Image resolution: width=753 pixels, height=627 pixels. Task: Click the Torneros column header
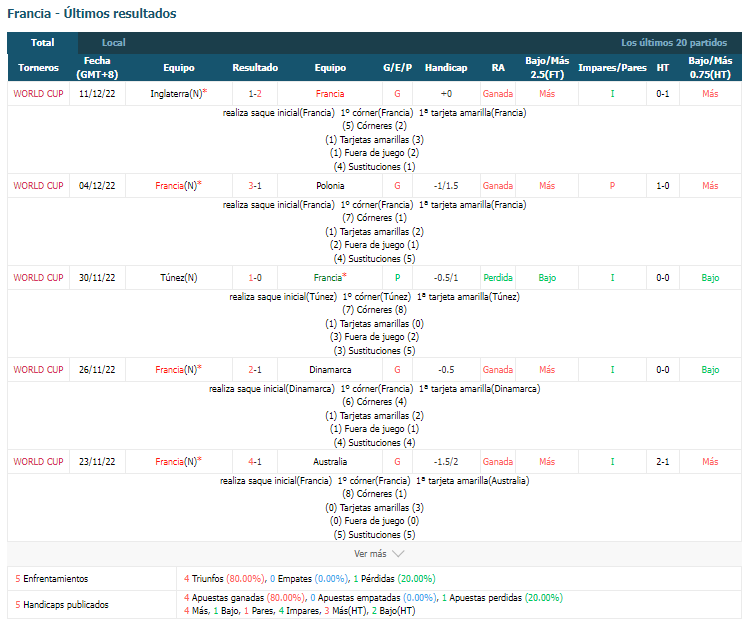click(x=38, y=68)
